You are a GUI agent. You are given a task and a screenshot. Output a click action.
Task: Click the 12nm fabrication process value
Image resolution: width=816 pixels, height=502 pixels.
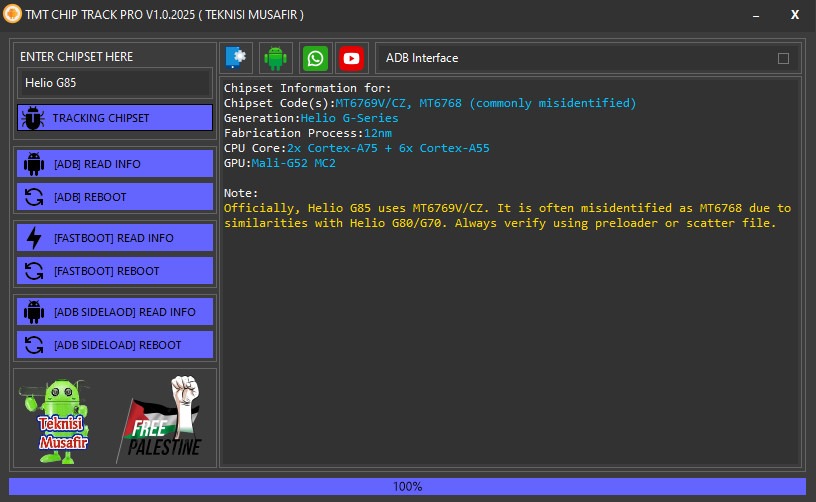click(x=377, y=133)
